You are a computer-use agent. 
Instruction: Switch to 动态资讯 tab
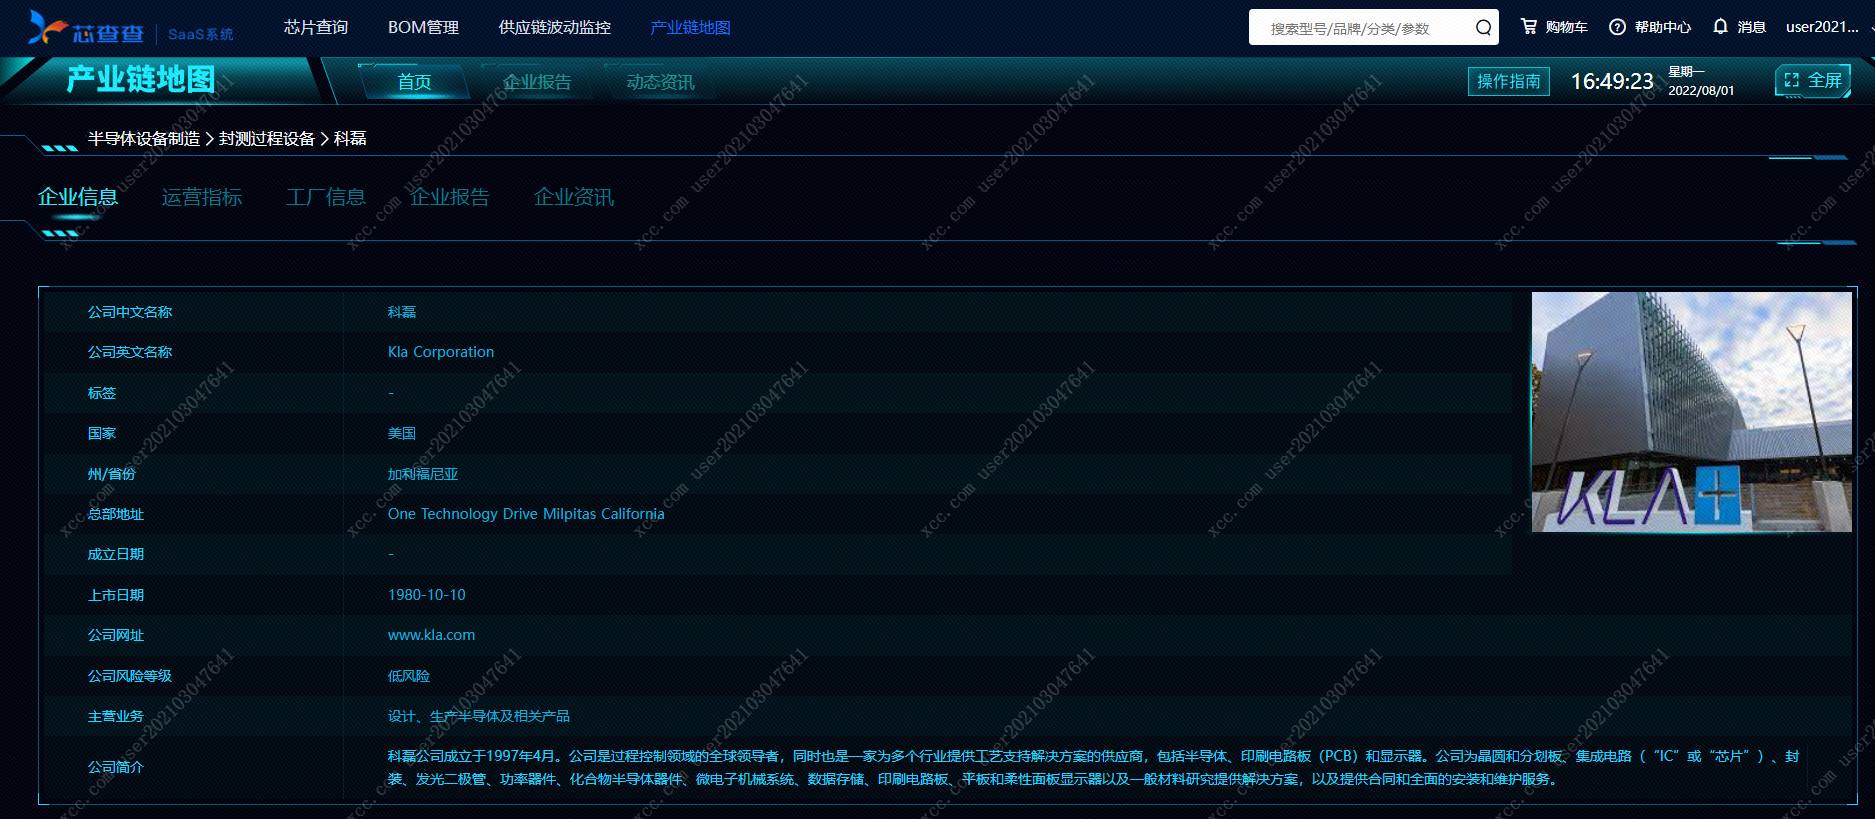coord(660,82)
